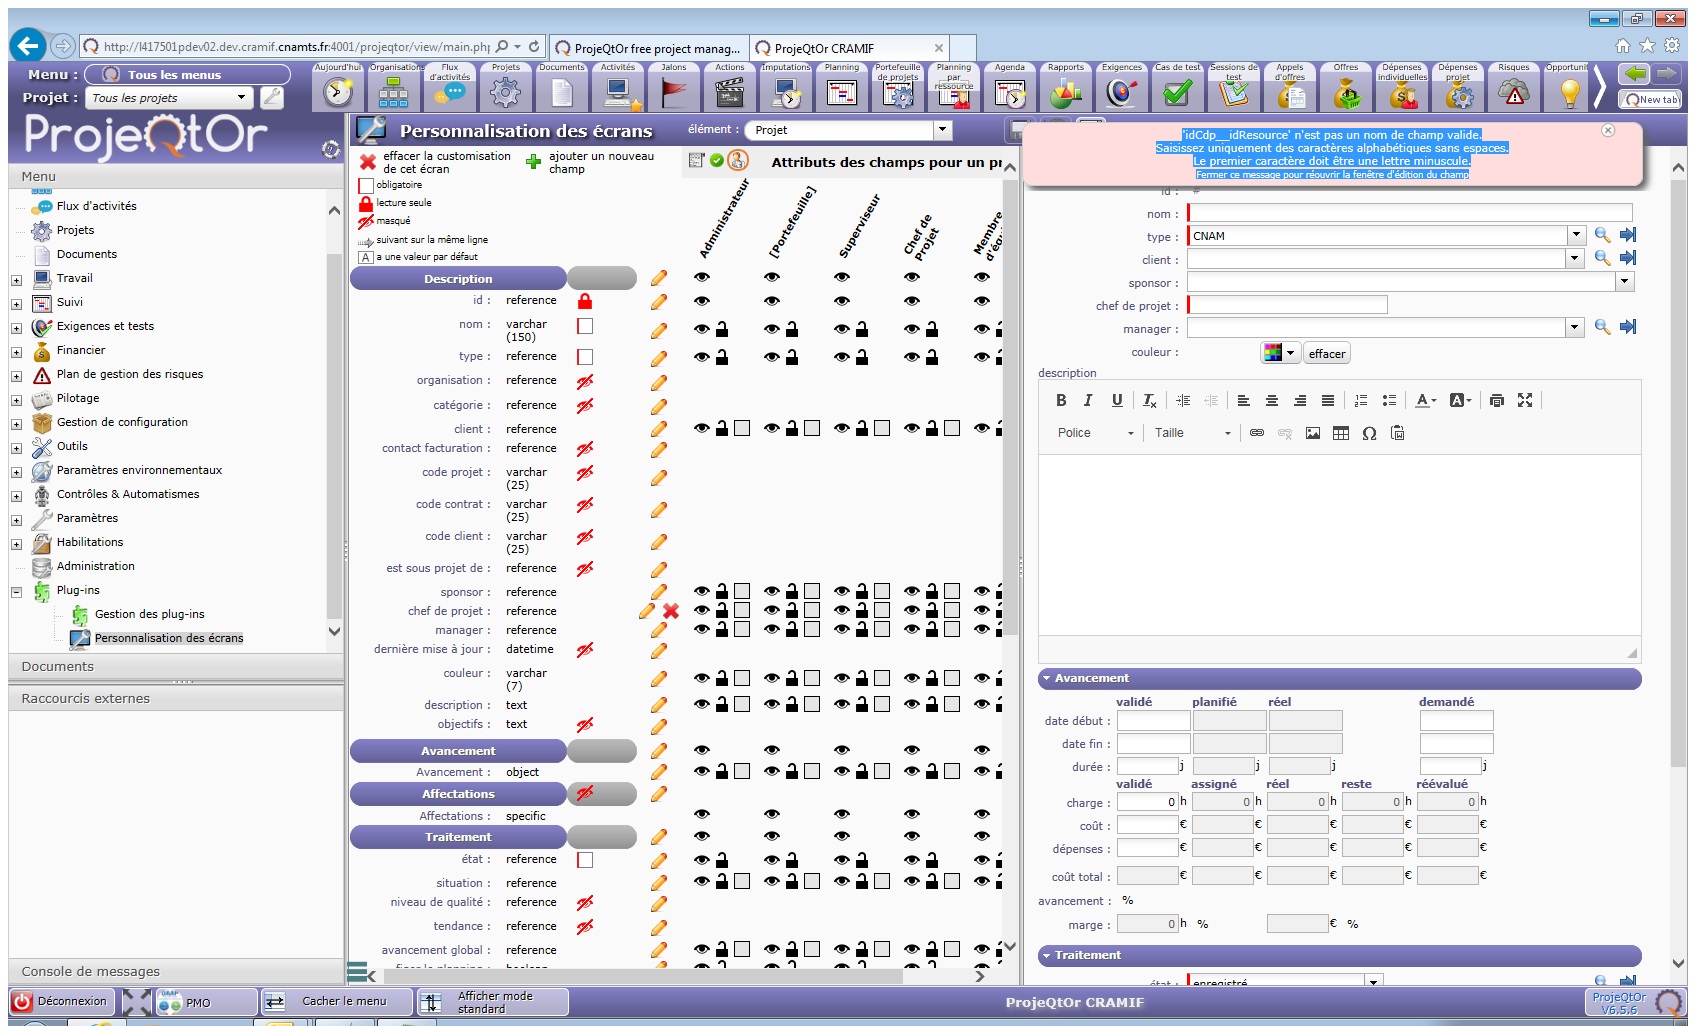
Task: Toggle Administrateur visibility eye for Description section
Action: tap(702, 277)
